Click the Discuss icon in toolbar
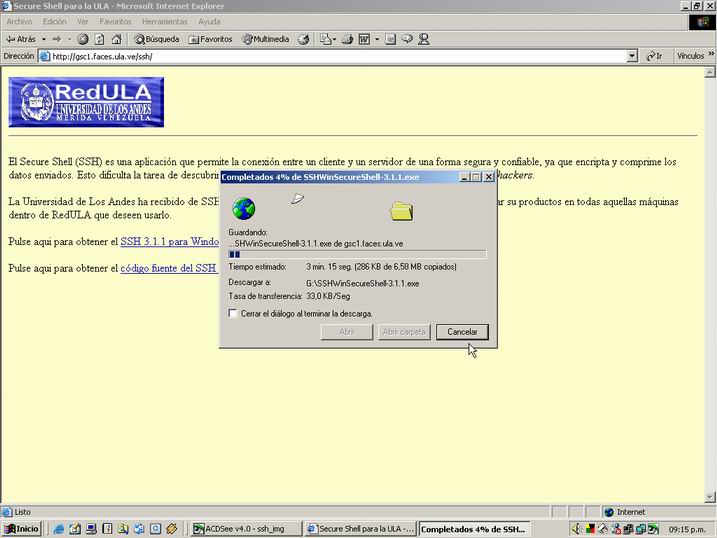This screenshot has width=717, height=538. point(407,39)
